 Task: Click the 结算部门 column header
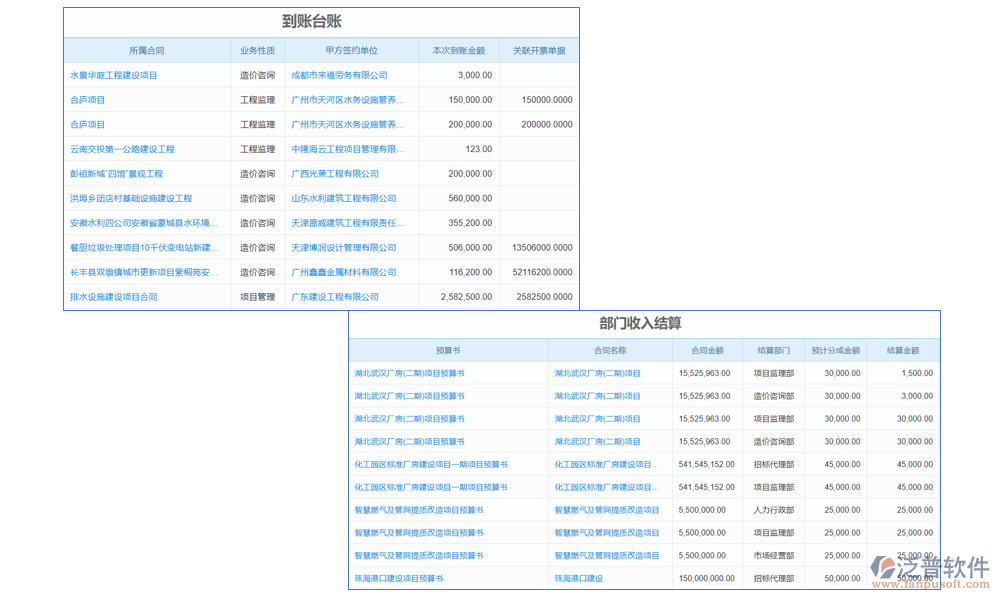click(773, 351)
